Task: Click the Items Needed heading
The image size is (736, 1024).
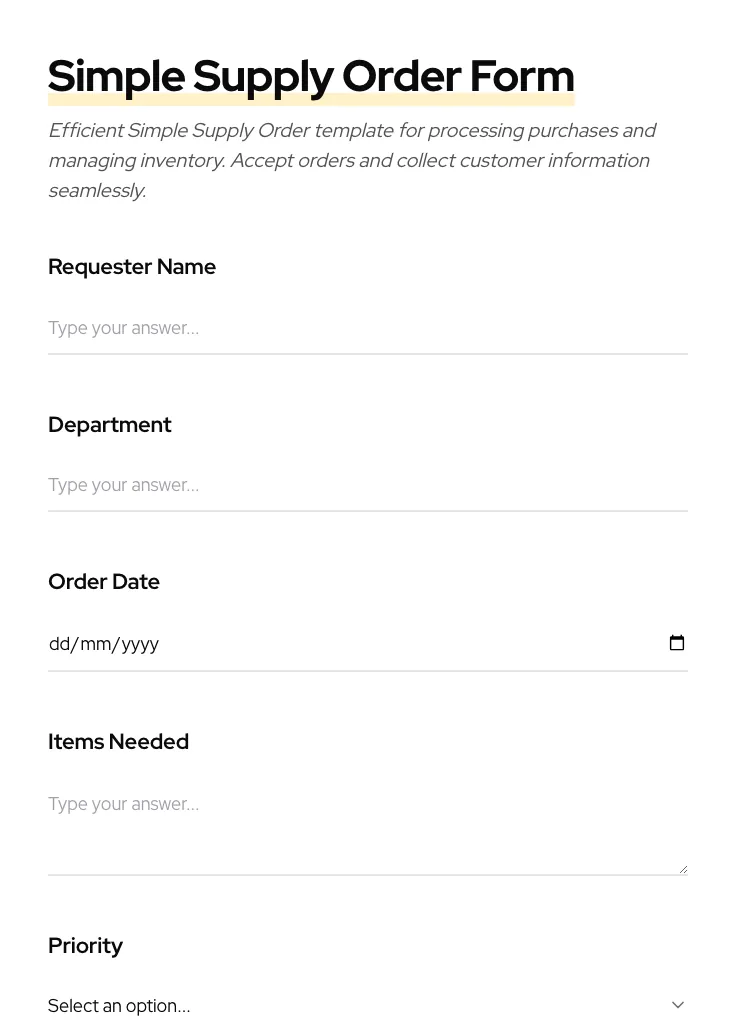Action: [x=118, y=741]
